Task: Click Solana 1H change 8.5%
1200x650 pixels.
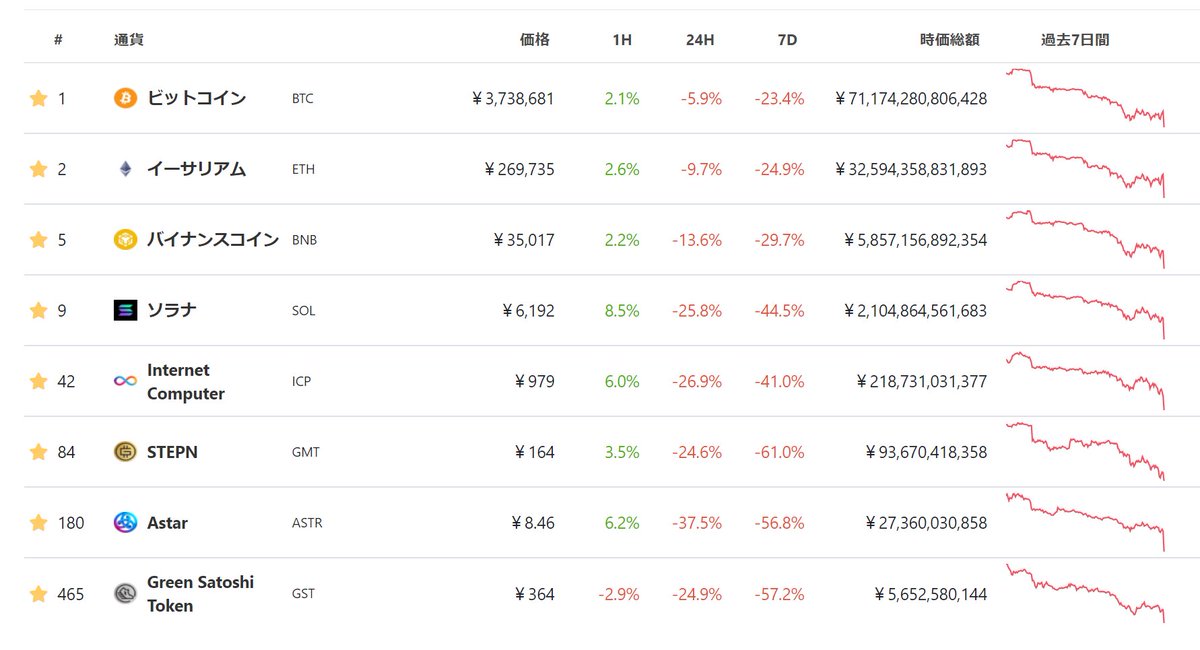Action: point(621,311)
